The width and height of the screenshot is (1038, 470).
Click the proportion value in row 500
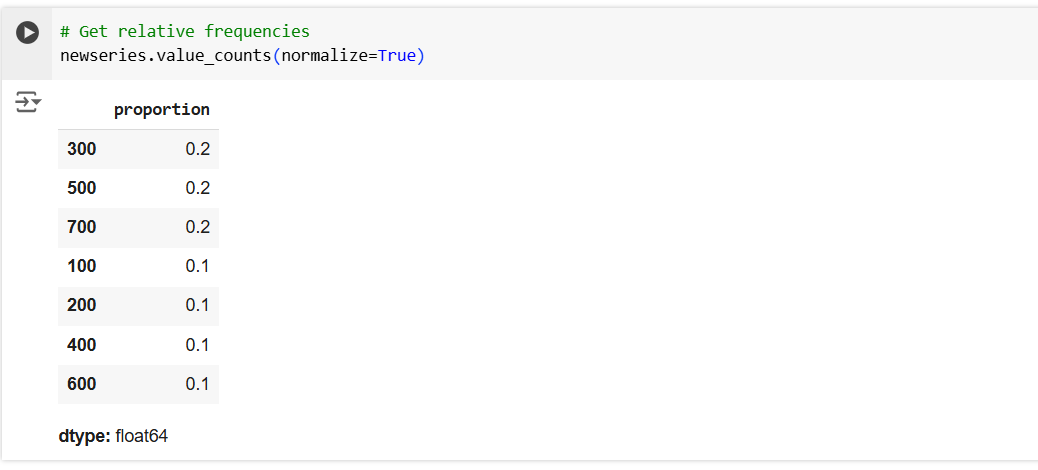click(x=198, y=188)
